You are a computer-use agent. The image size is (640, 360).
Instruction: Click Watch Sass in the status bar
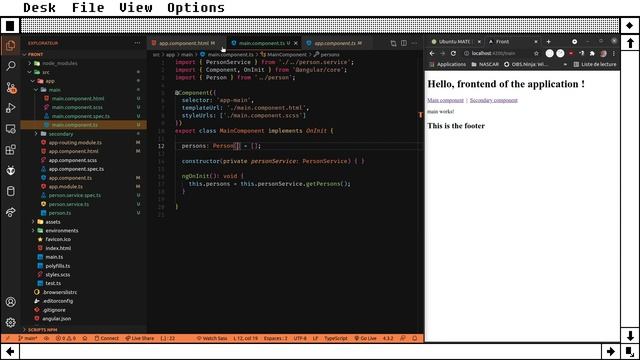coord(212,338)
